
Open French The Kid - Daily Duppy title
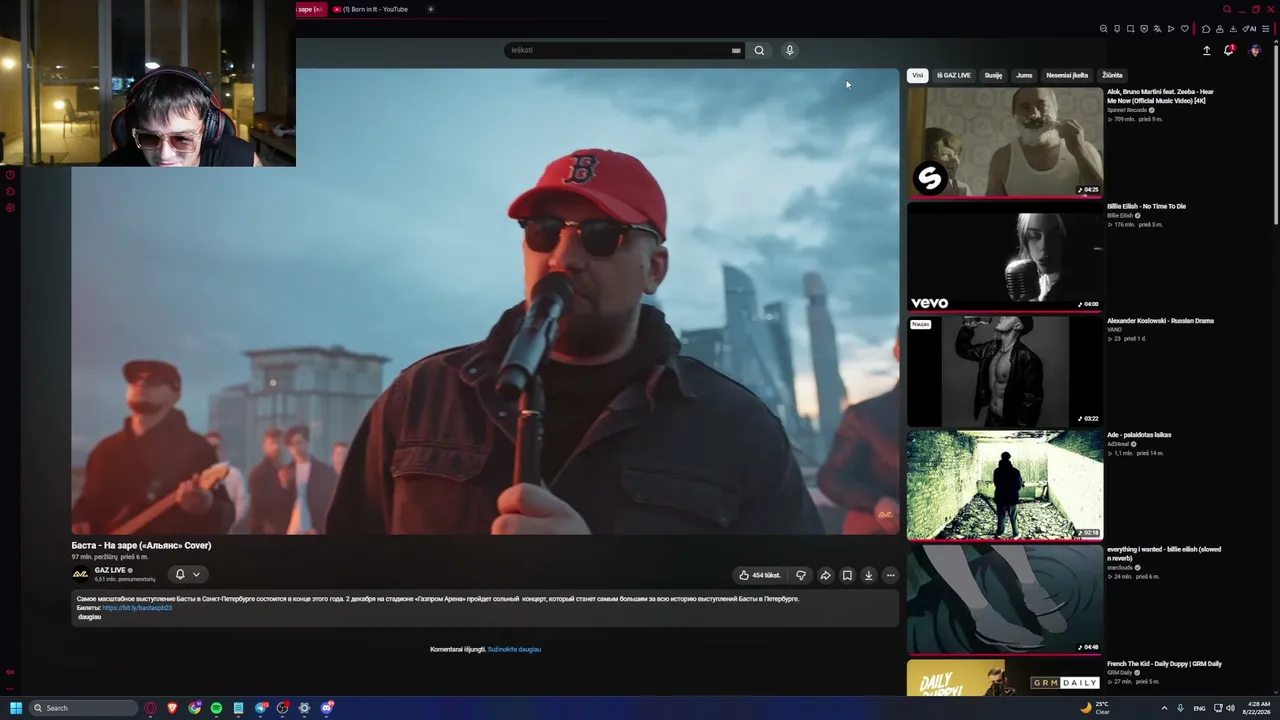tap(1164, 664)
